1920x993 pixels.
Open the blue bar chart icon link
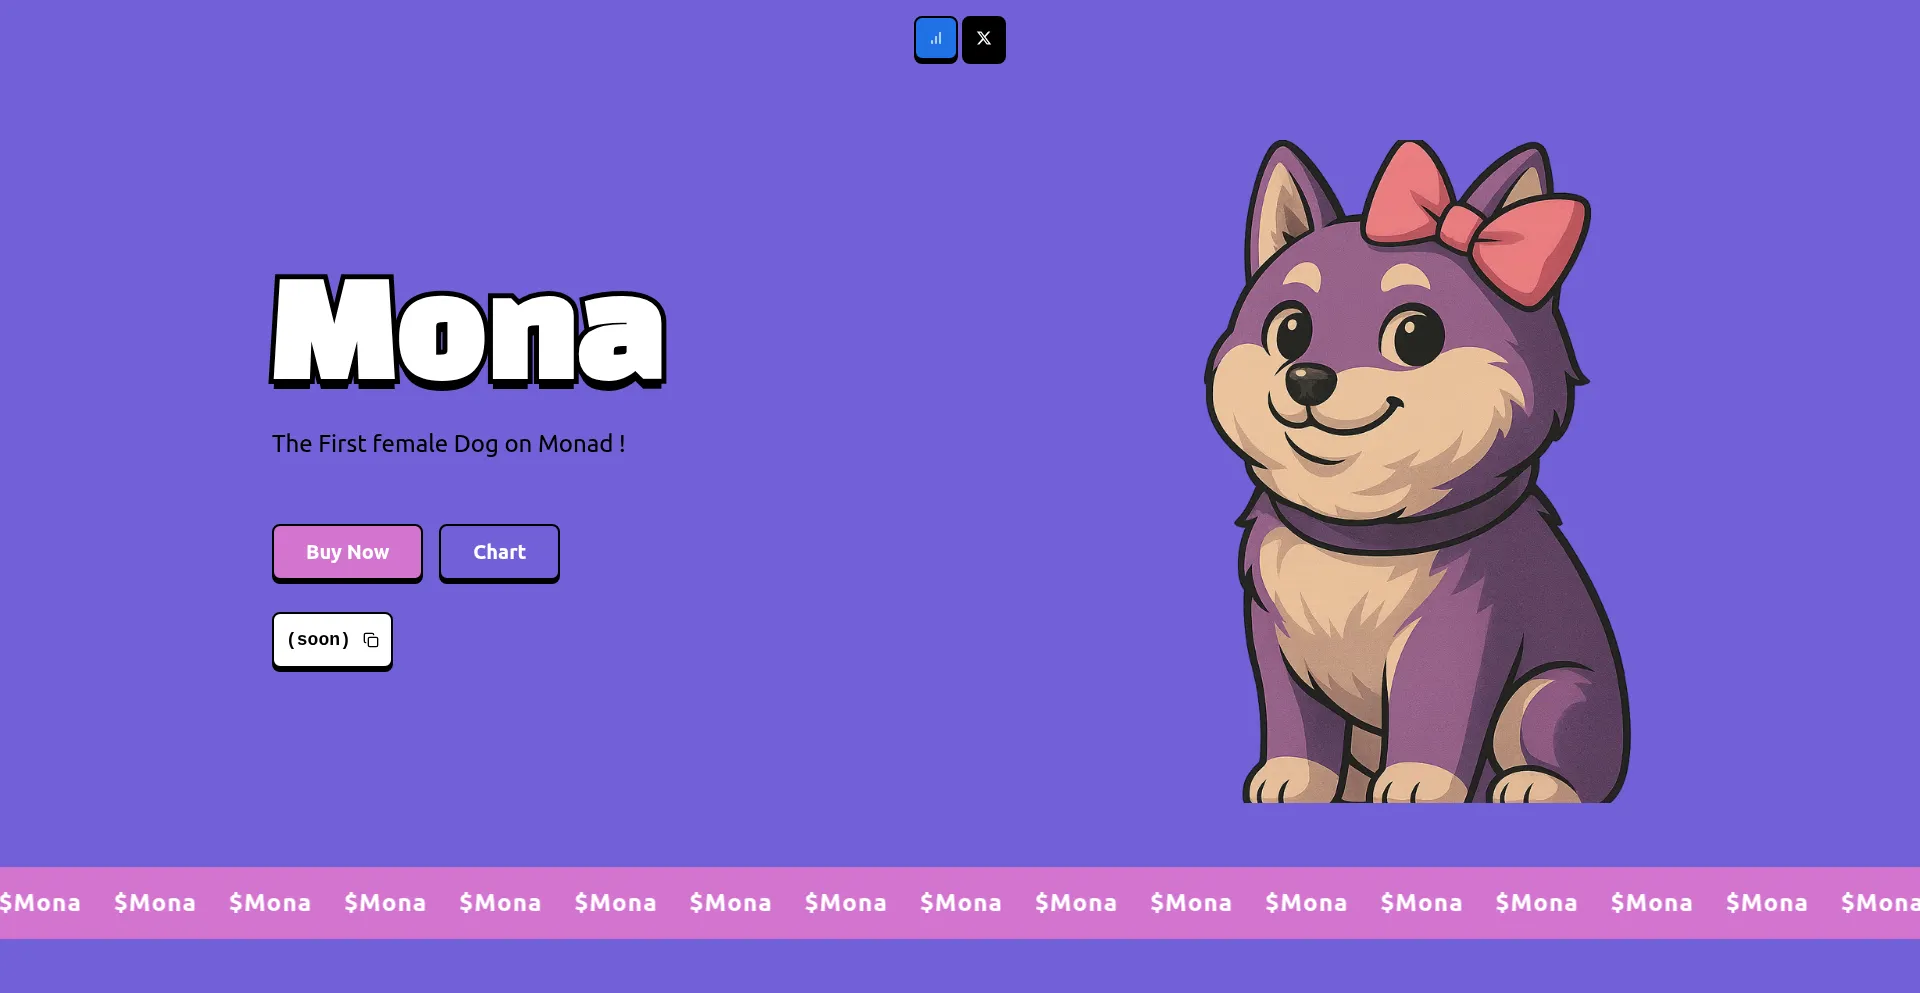click(936, 39)
